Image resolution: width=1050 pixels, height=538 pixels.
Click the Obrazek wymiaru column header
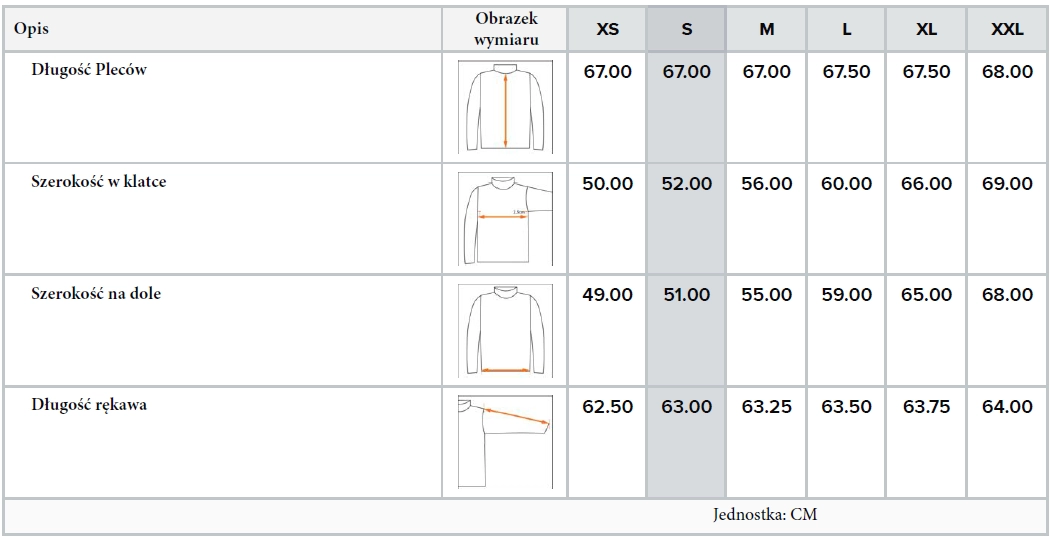[x=506, y=29]
